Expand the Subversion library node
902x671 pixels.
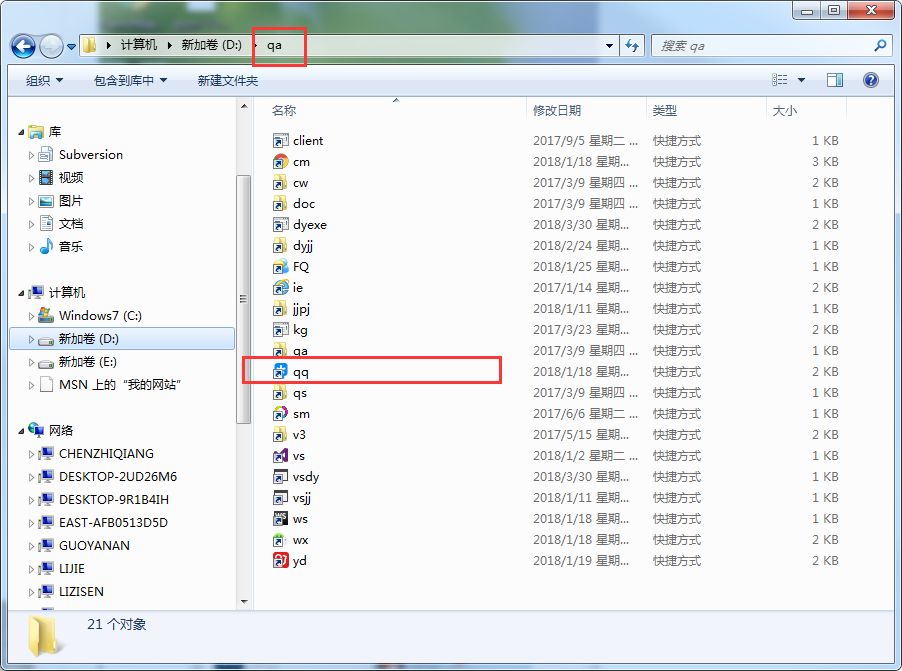coord(31,155)
